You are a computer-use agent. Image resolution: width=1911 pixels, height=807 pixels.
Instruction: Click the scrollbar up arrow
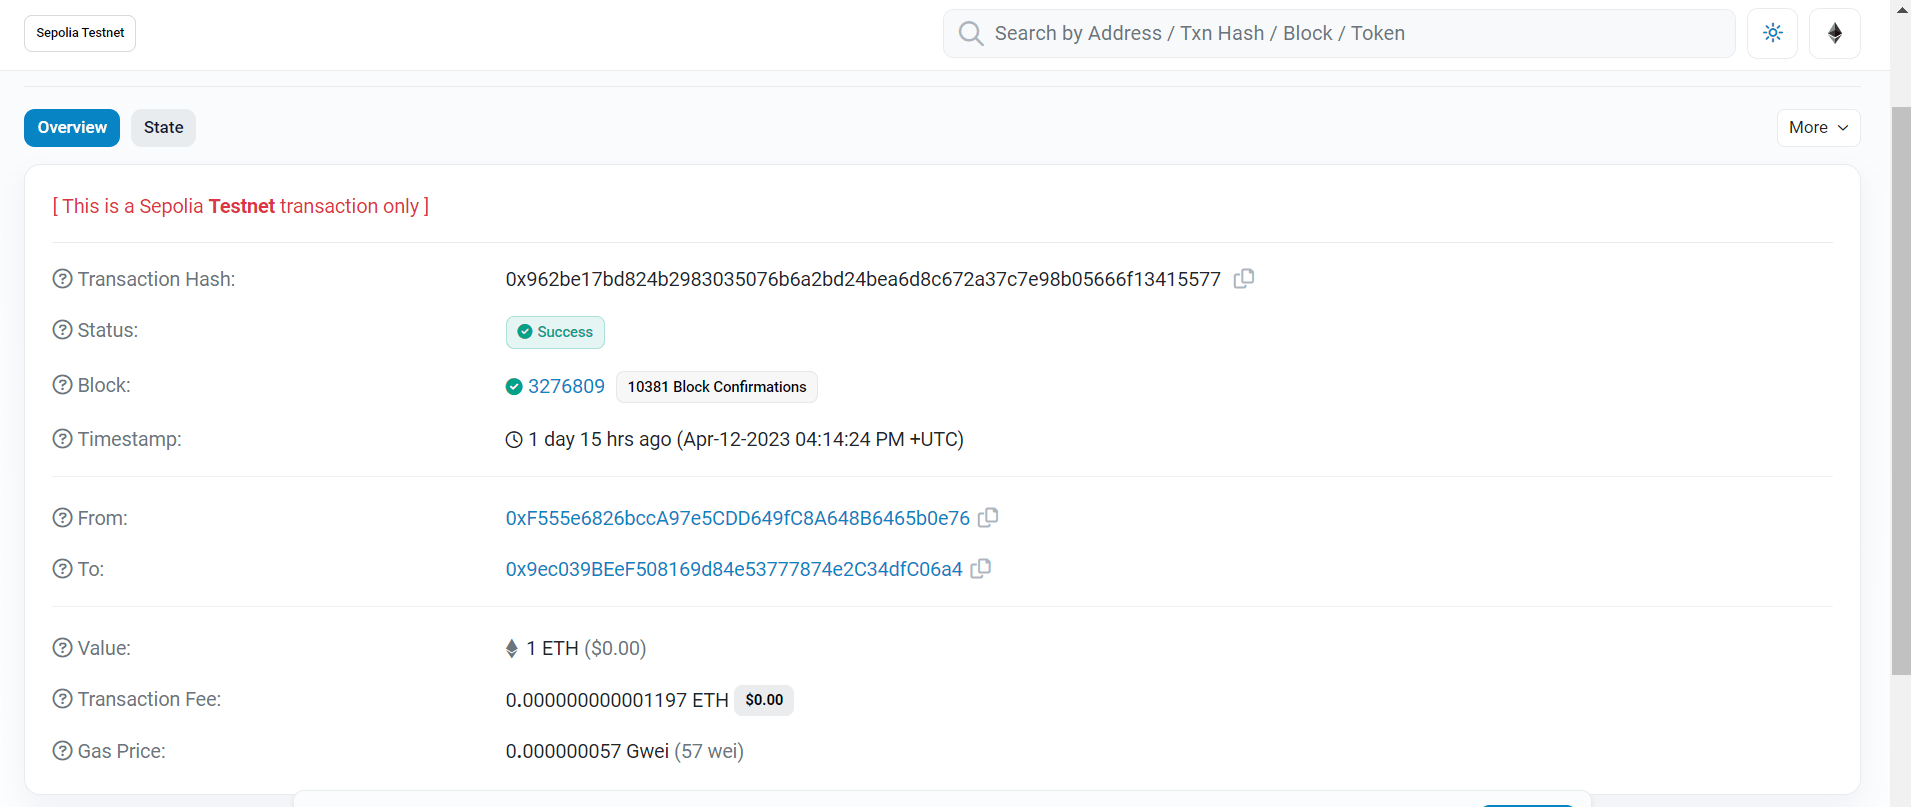[1901, 9]
